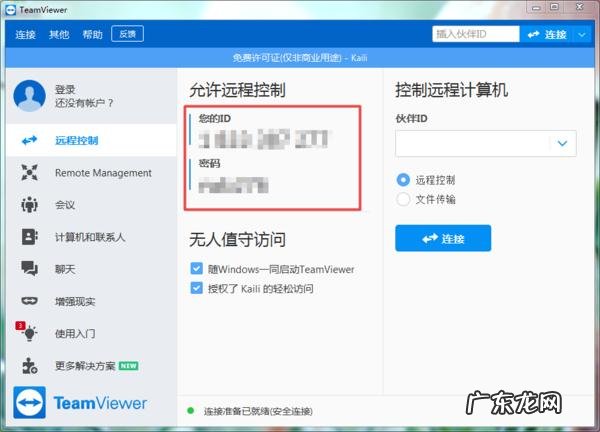
Task: Click 还没有帐户？ link
Action: 84,103
